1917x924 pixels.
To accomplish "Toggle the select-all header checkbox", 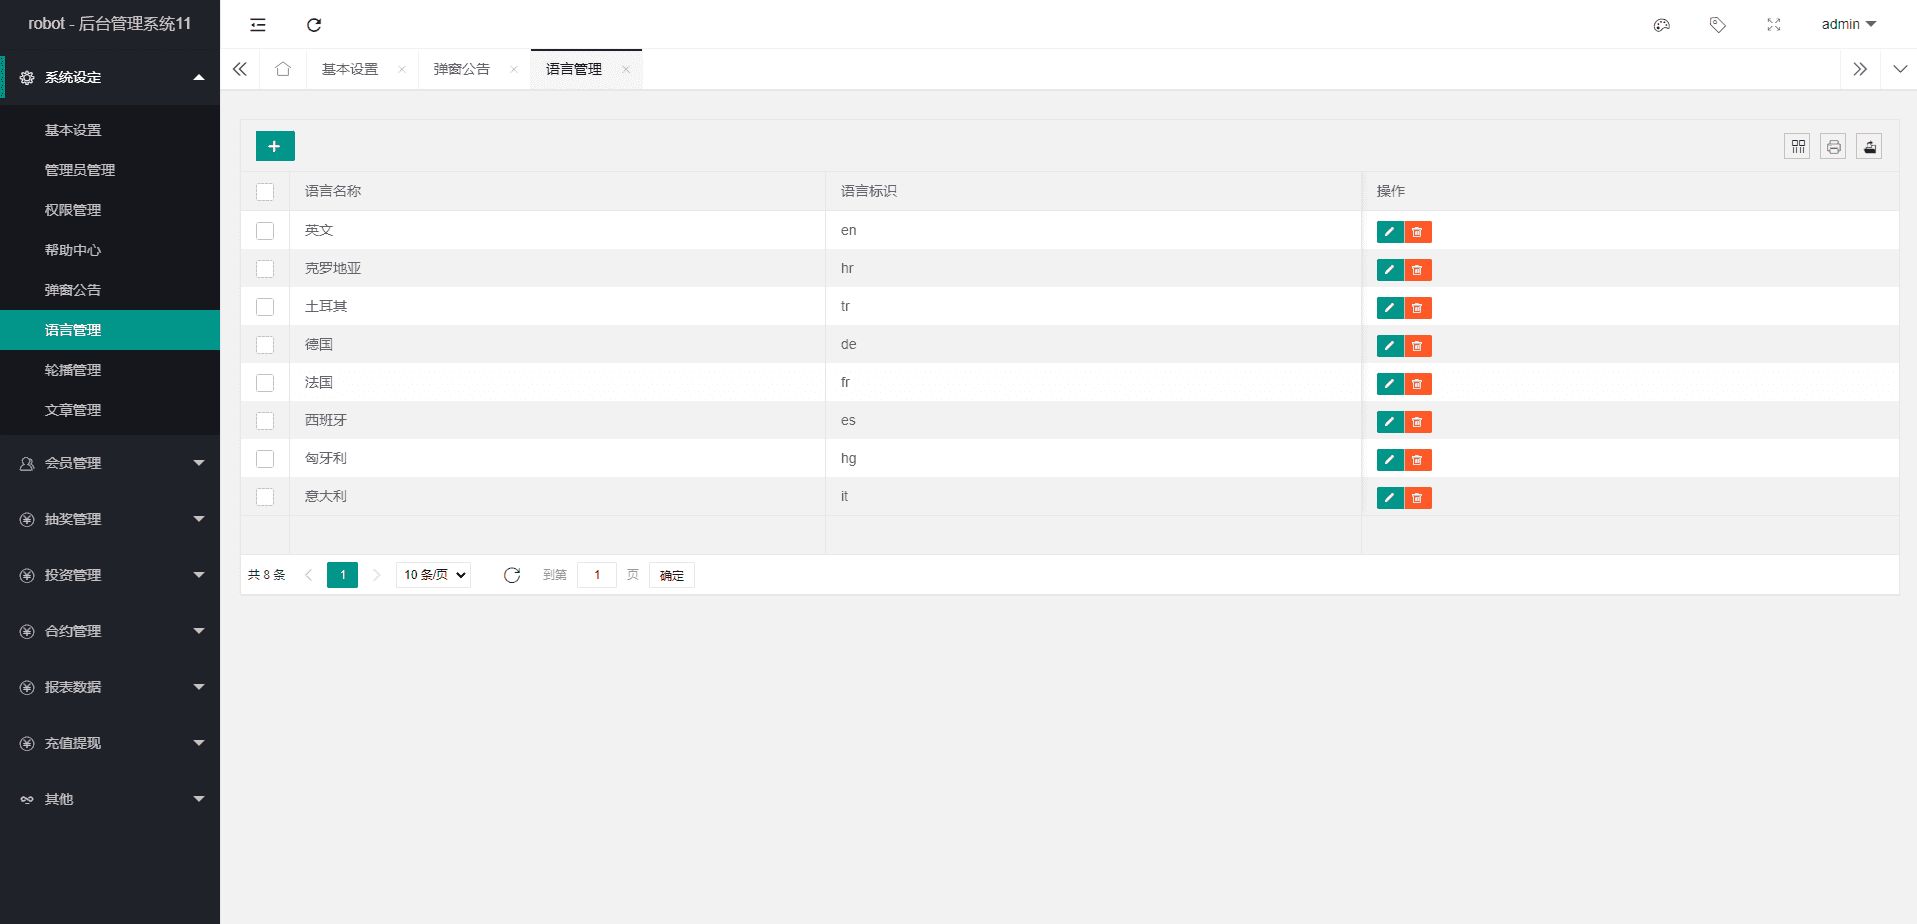I will pyautogui.click(x=265, y=192).
